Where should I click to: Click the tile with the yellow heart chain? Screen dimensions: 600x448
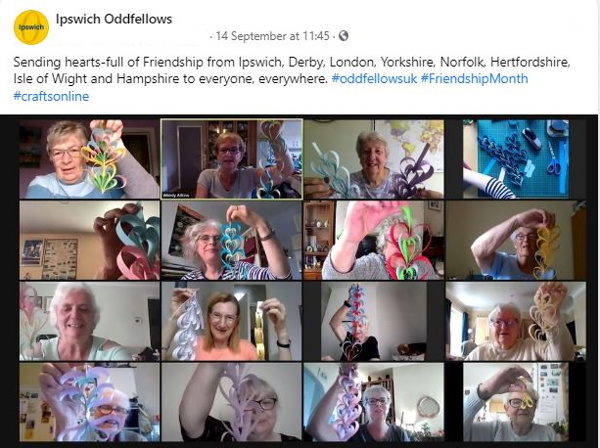pyautogui.click(x=515, y=240)
